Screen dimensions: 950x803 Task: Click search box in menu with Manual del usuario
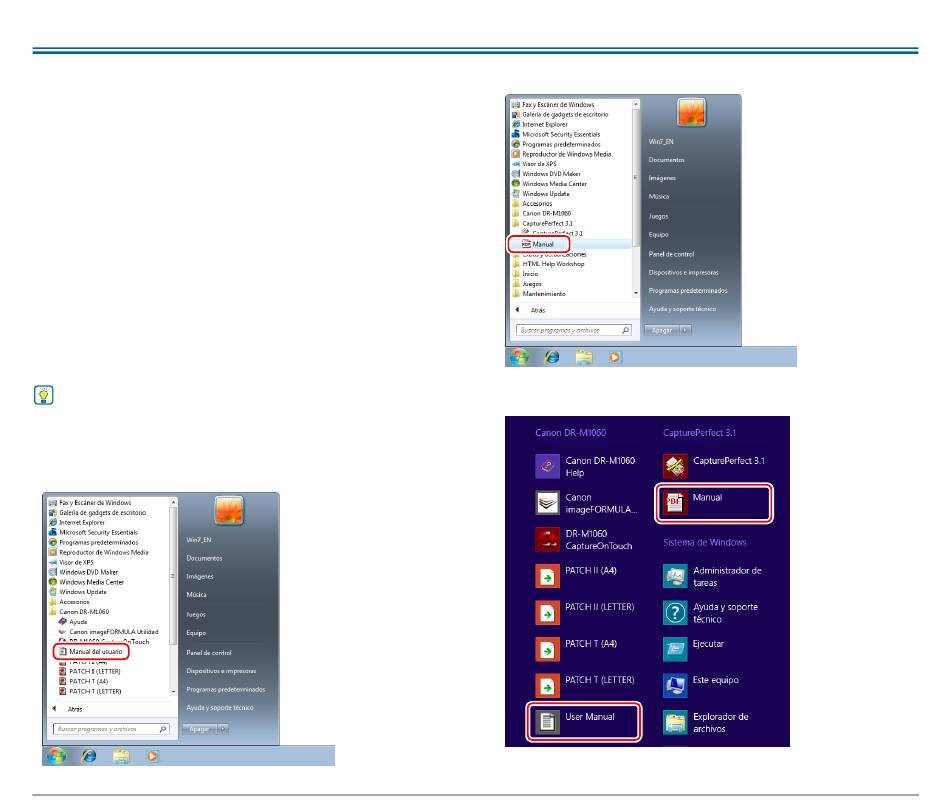(111, 729)
